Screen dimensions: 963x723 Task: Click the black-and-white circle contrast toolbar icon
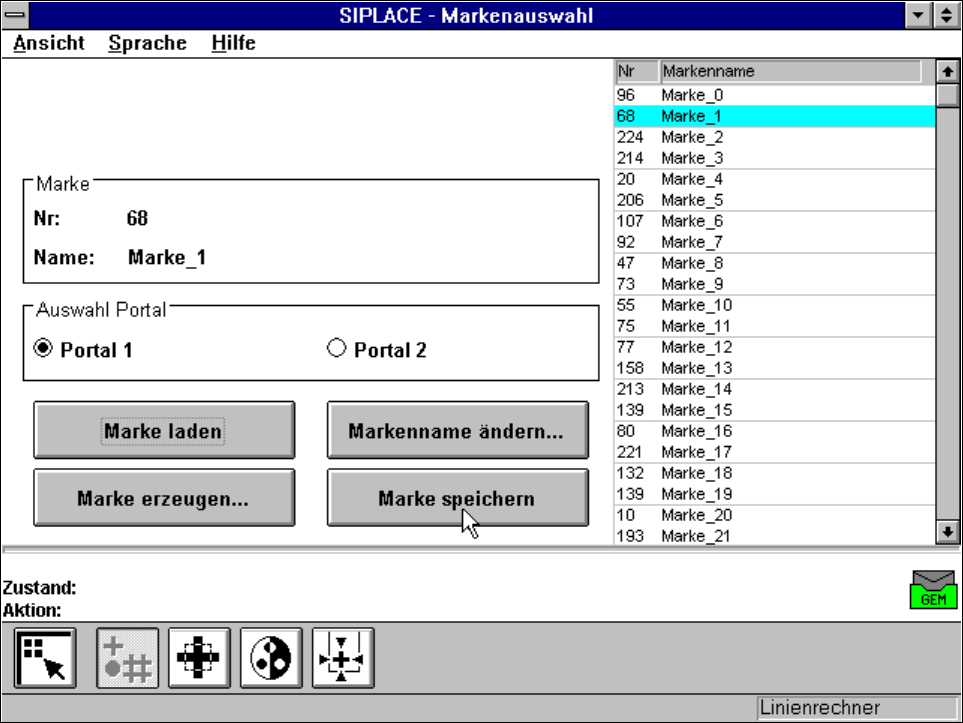click(x=271, y=658)
